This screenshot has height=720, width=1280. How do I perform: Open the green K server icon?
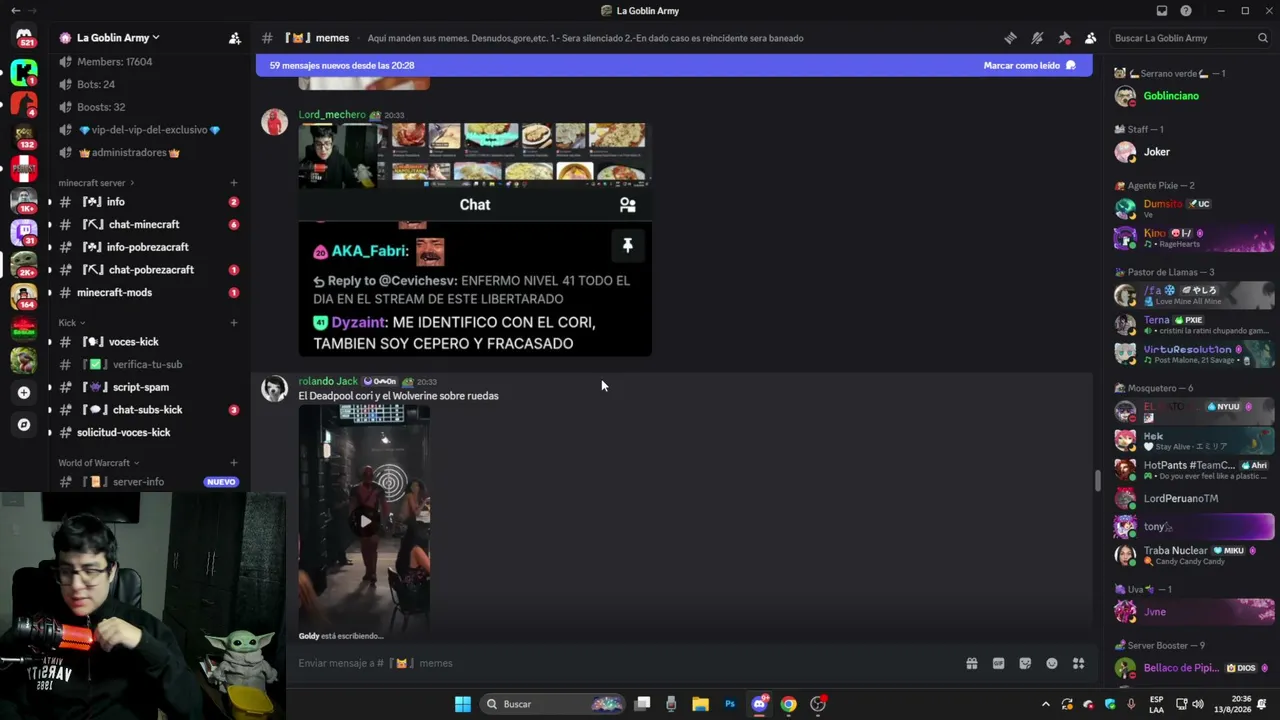tap(24, 72)
